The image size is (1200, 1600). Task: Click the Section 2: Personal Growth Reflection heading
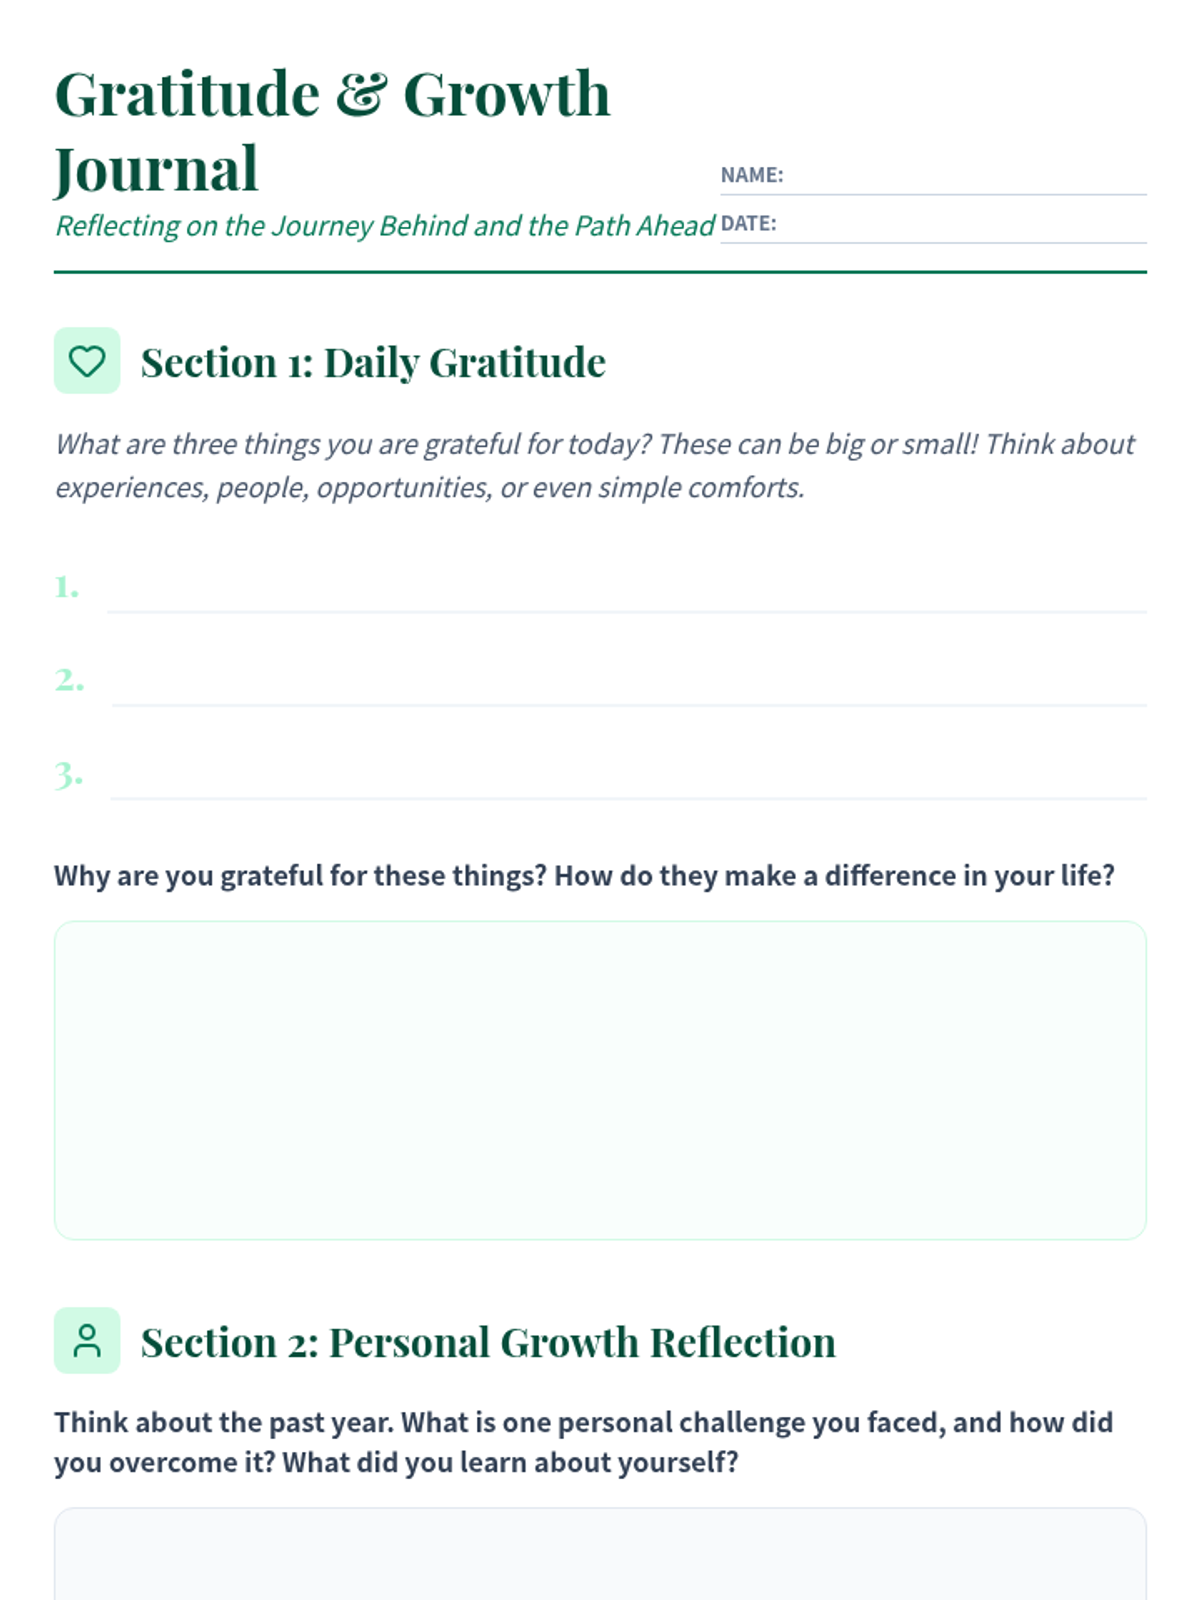(488, 1342)
